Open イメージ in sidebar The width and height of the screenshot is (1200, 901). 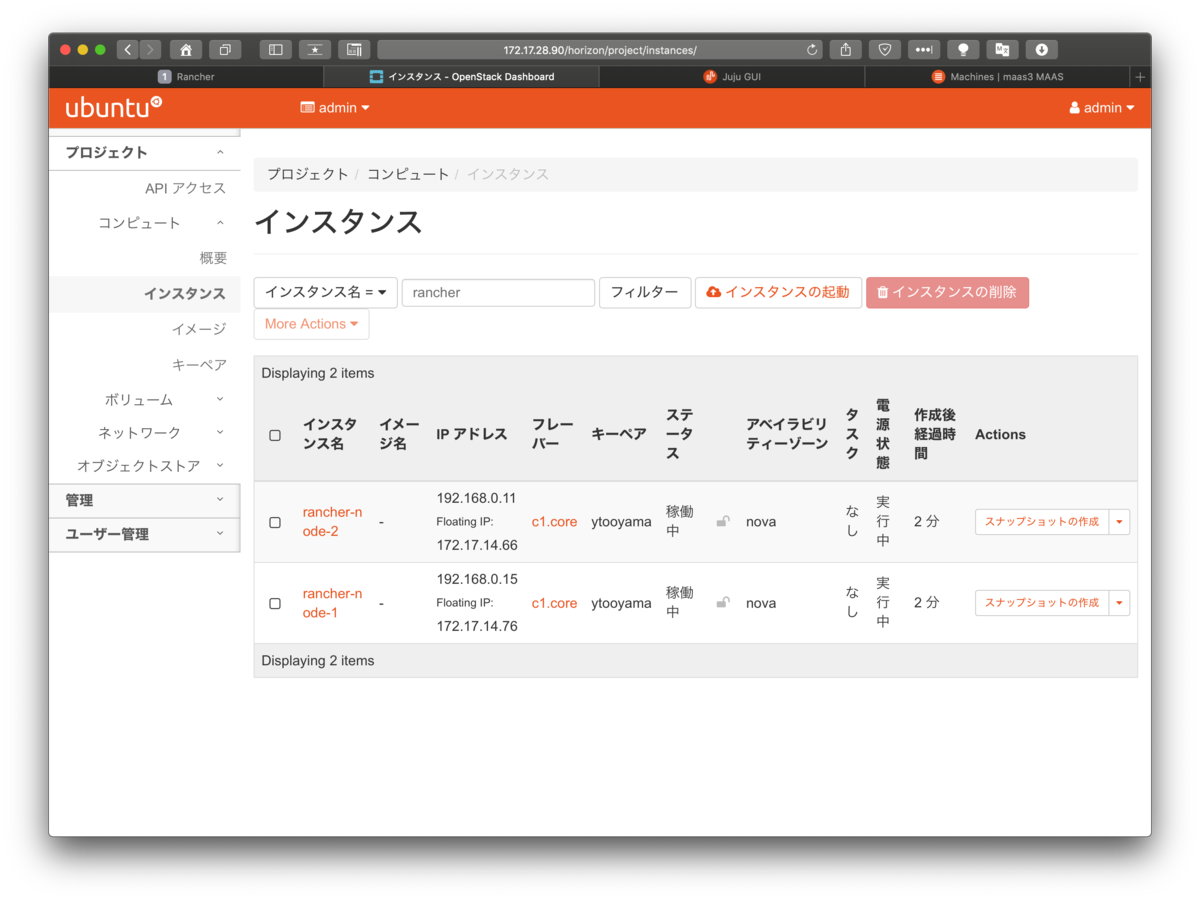(199, 329)
